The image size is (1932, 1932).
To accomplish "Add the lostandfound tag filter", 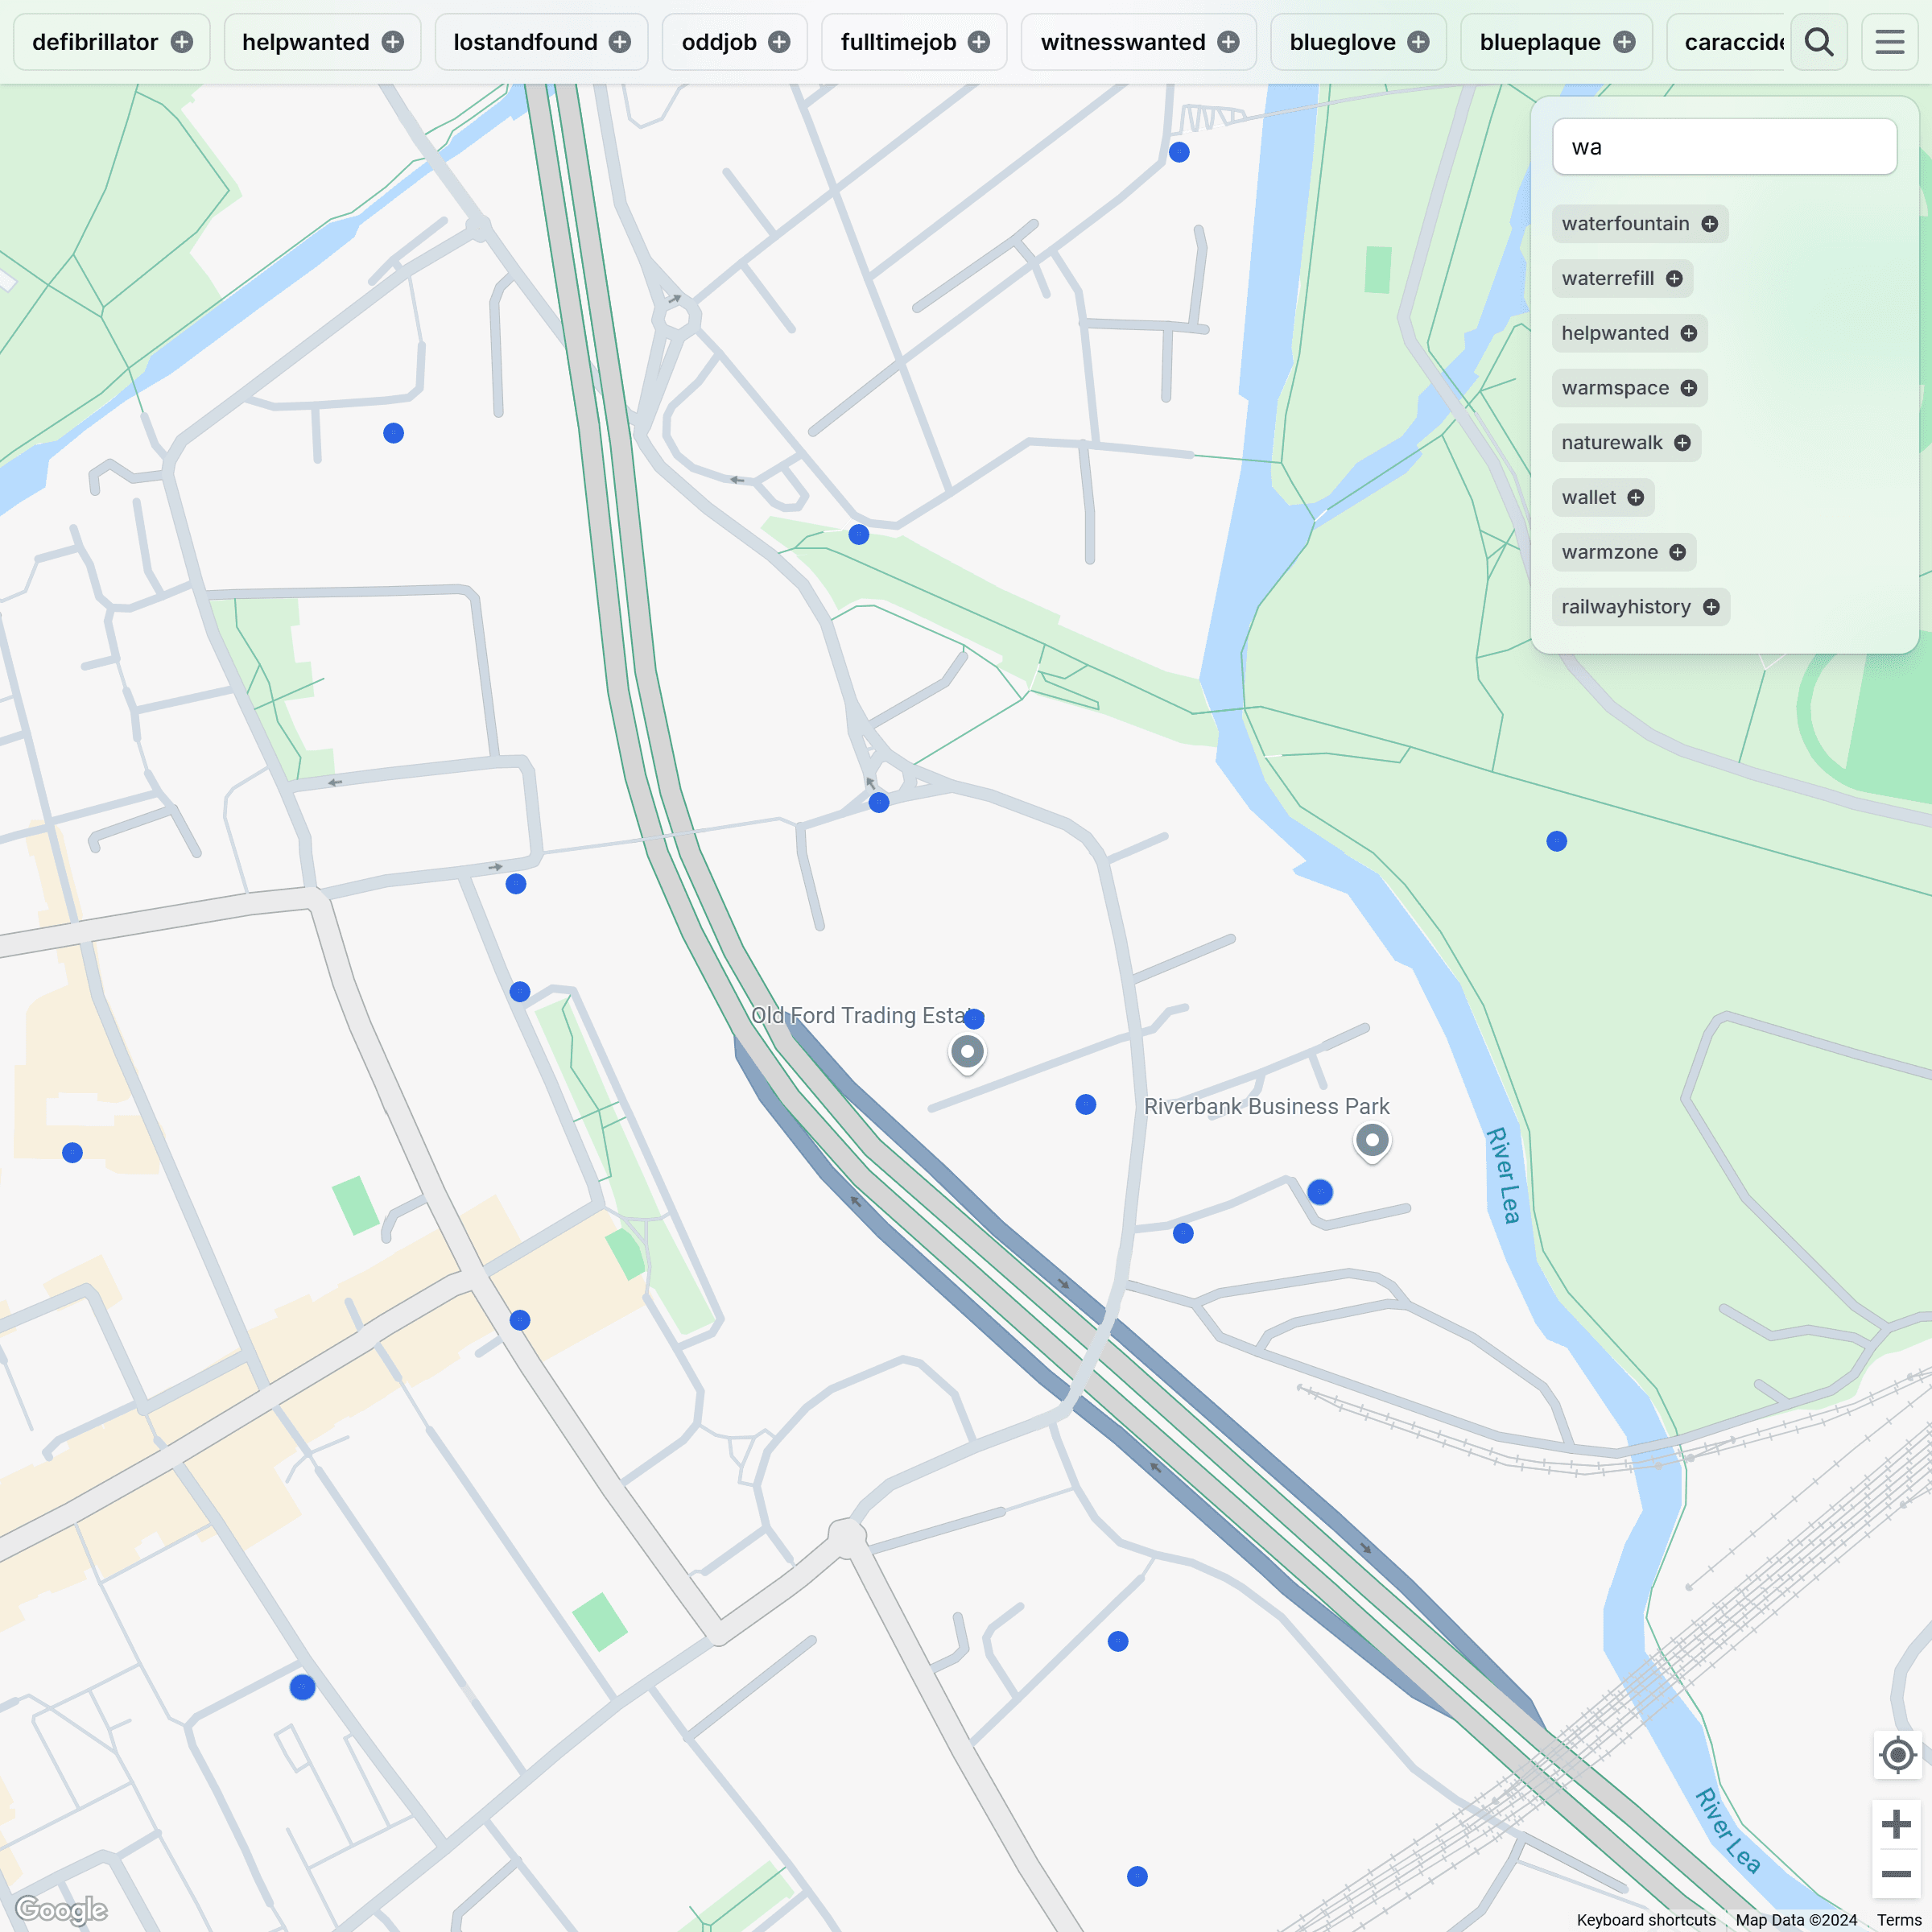I will click(620, 42).
